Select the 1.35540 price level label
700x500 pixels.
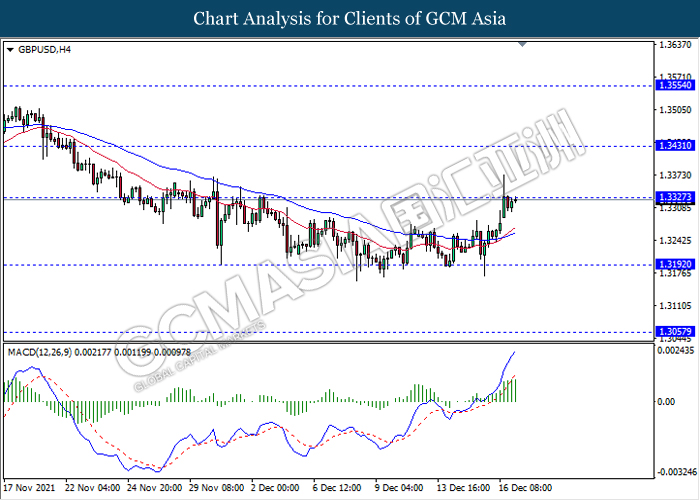coord(675,85)
